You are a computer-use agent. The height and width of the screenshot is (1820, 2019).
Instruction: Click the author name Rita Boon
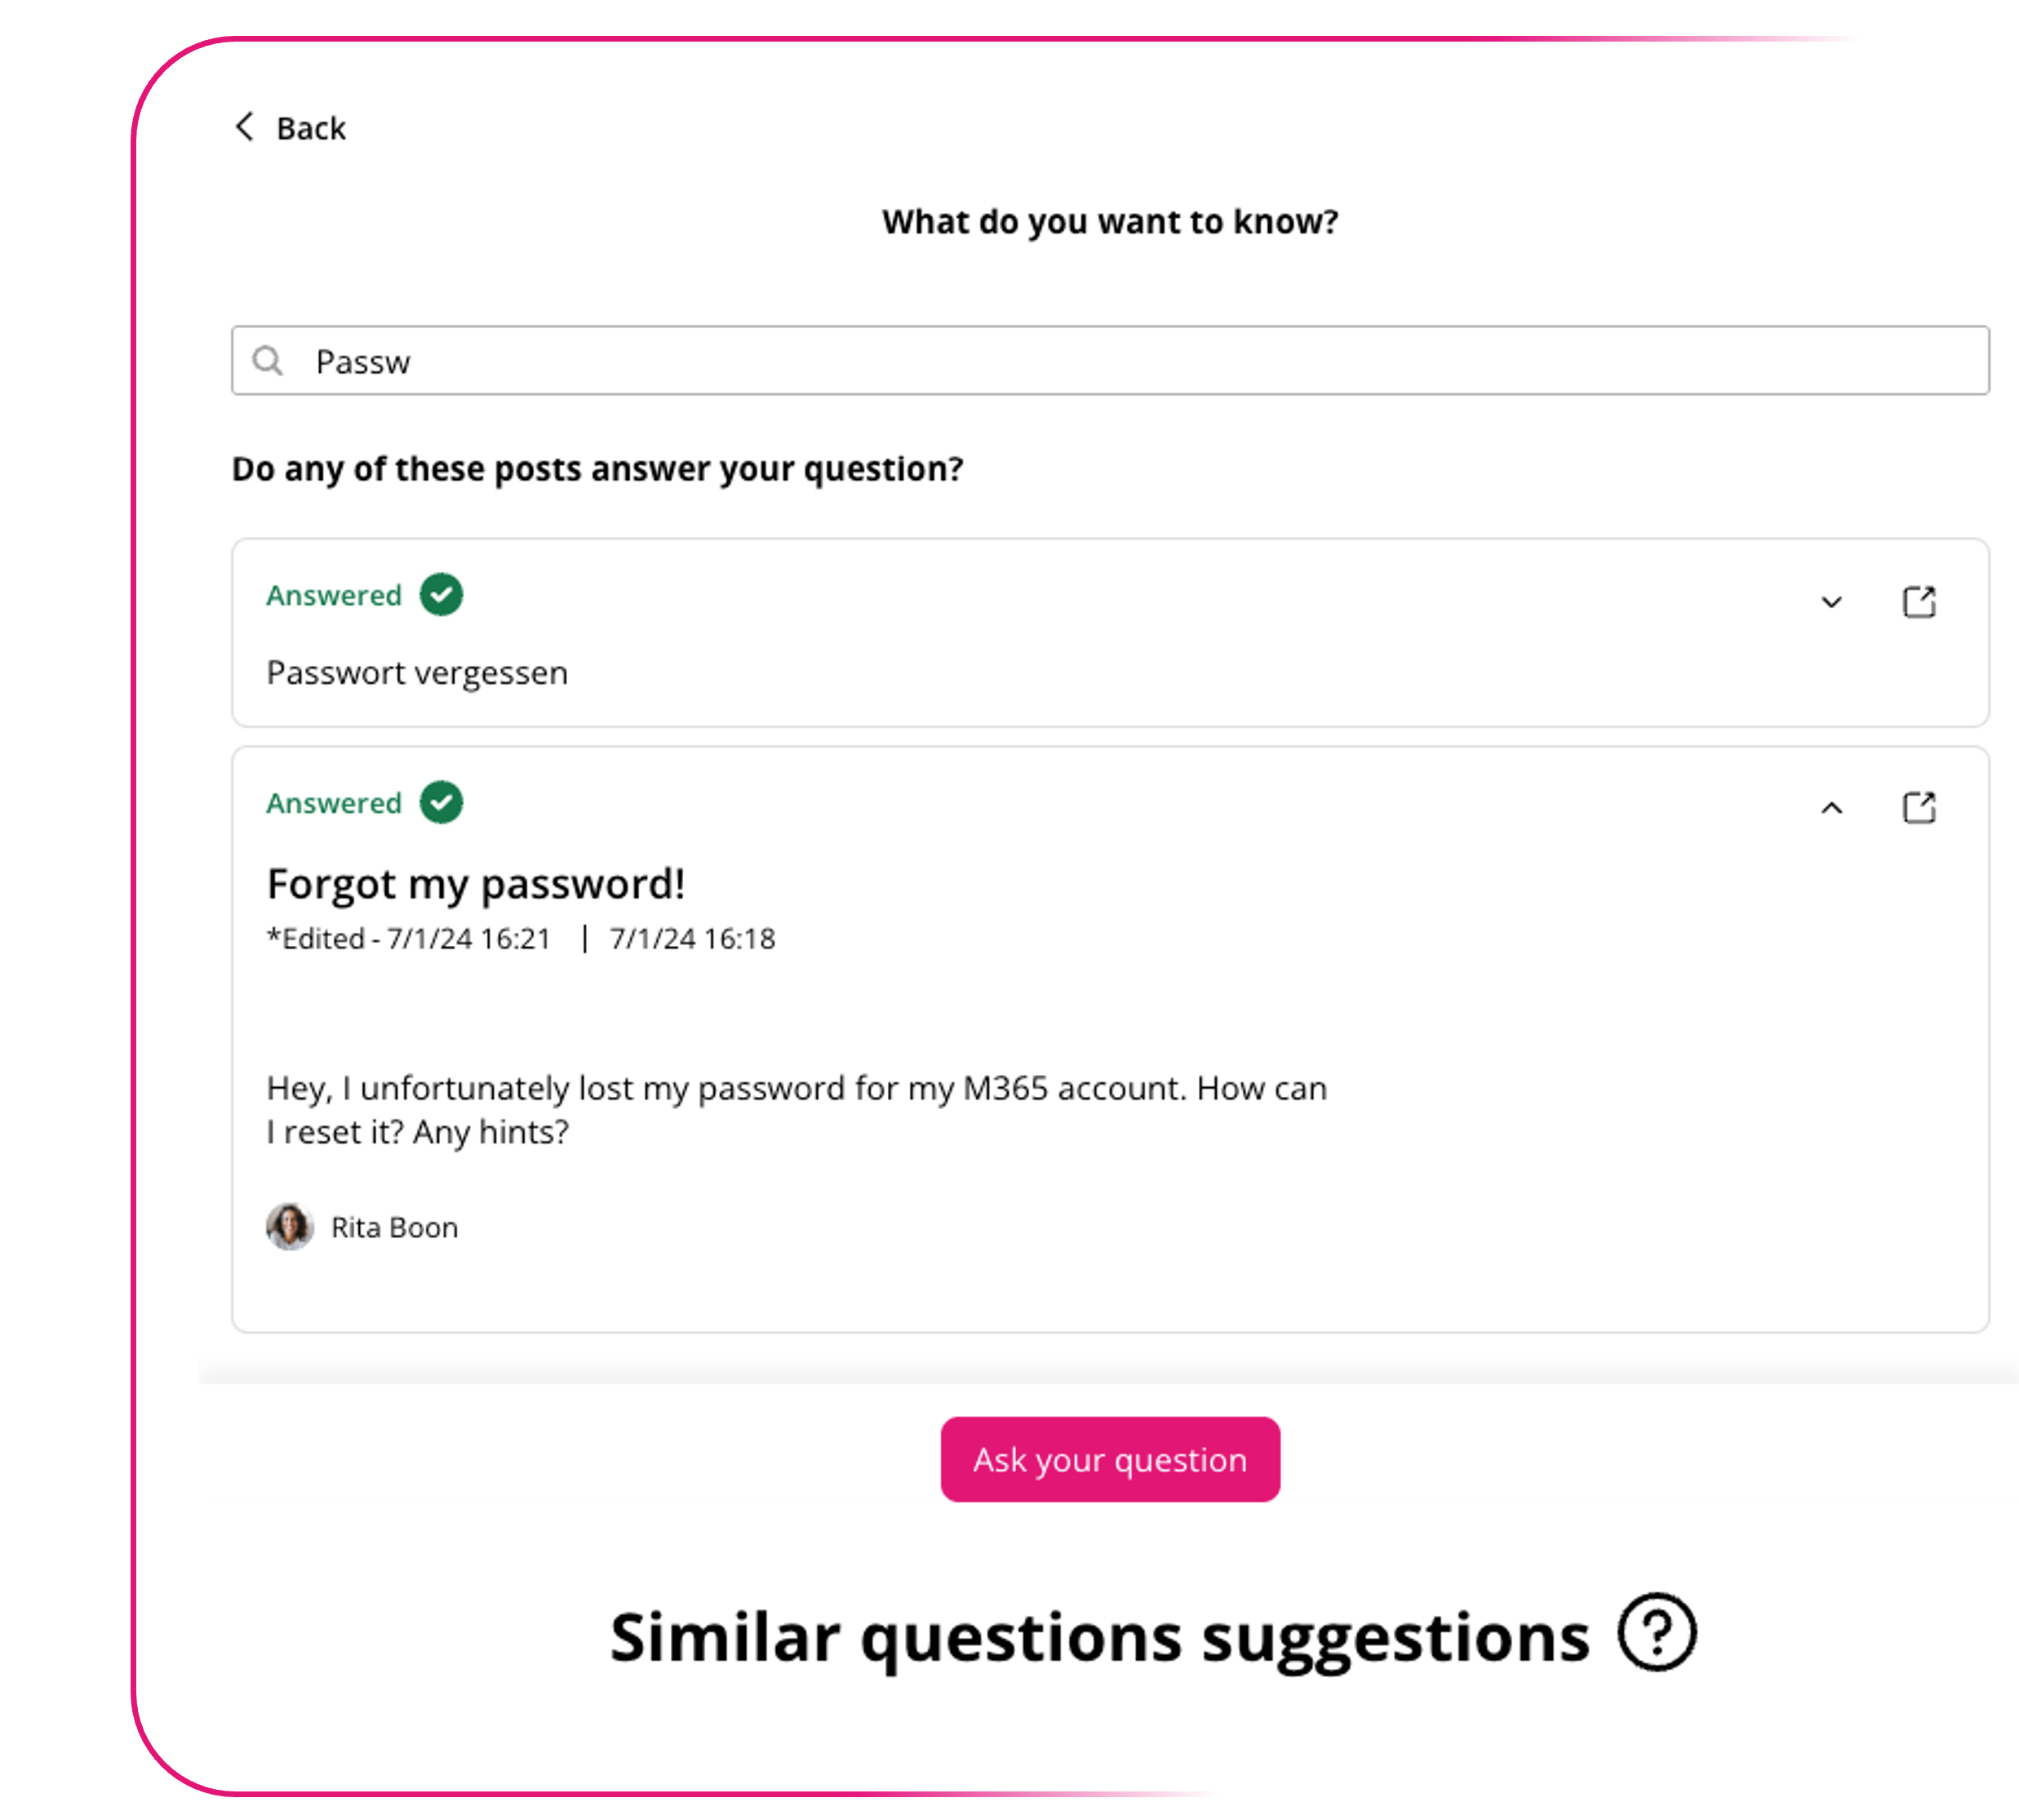395,1228
